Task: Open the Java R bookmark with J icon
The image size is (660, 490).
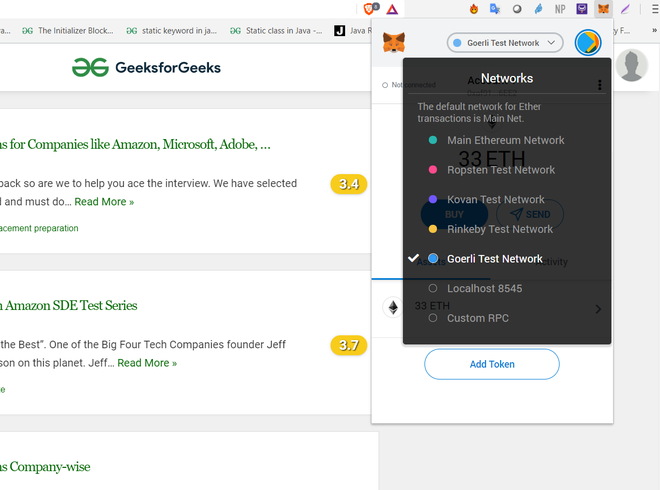Action: click(x=353, y=31)
